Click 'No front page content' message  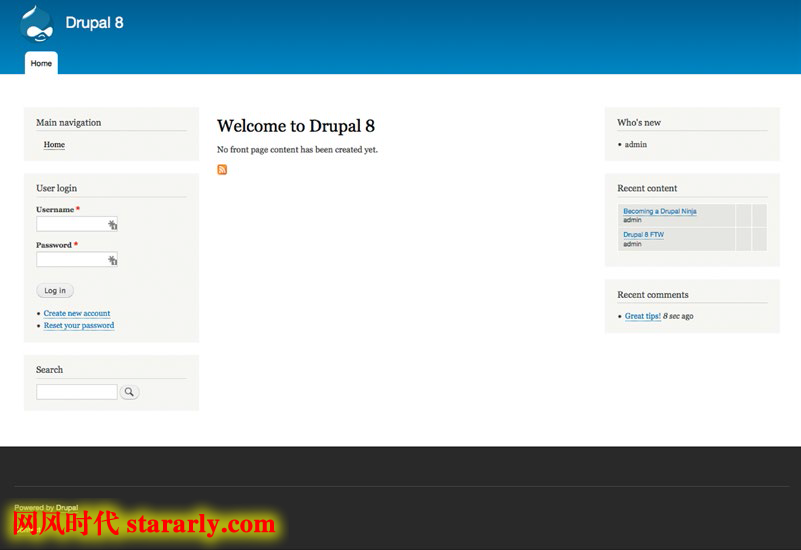[297, 150]
